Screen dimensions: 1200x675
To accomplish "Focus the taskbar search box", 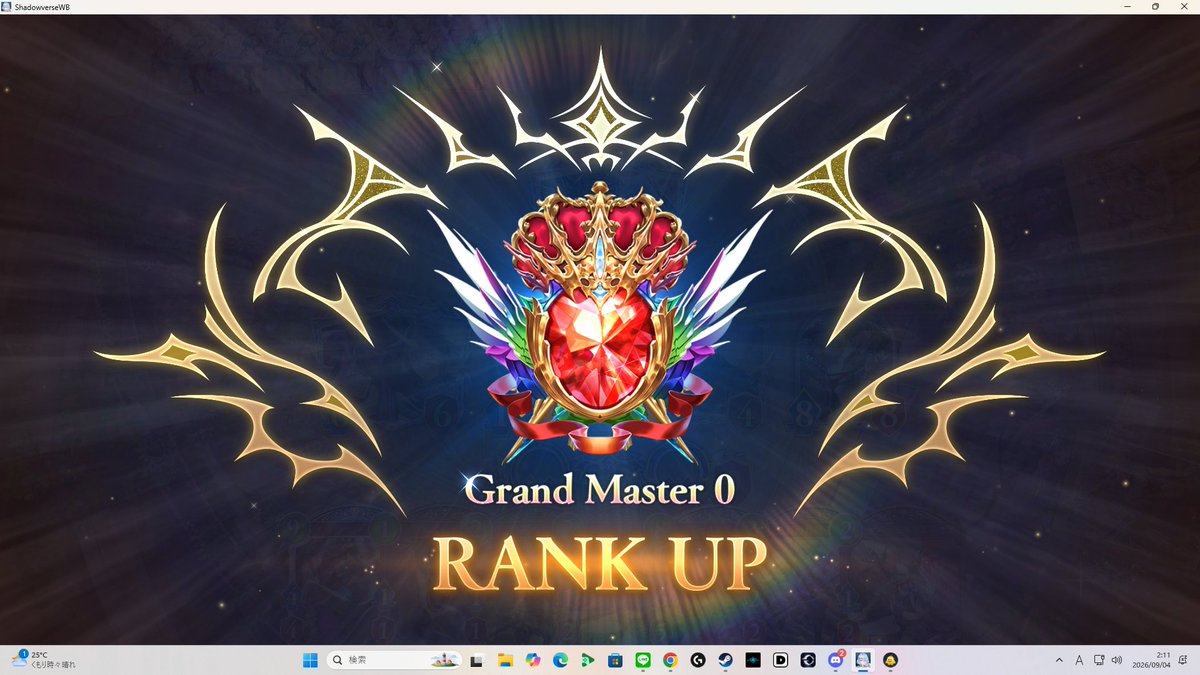I will [x=395, y=660].
